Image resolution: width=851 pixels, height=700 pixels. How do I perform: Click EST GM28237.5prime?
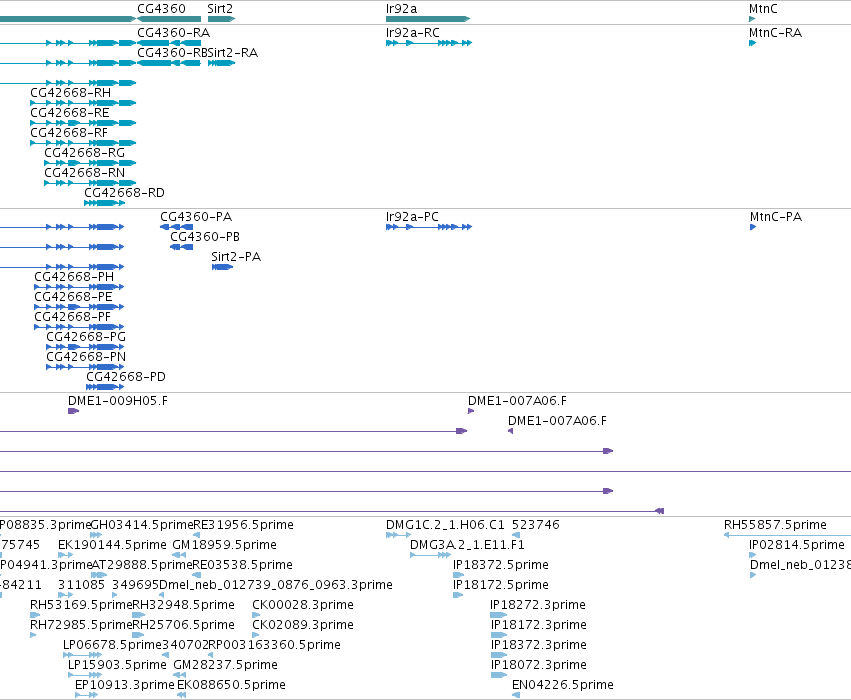click(x=226, y=665)
